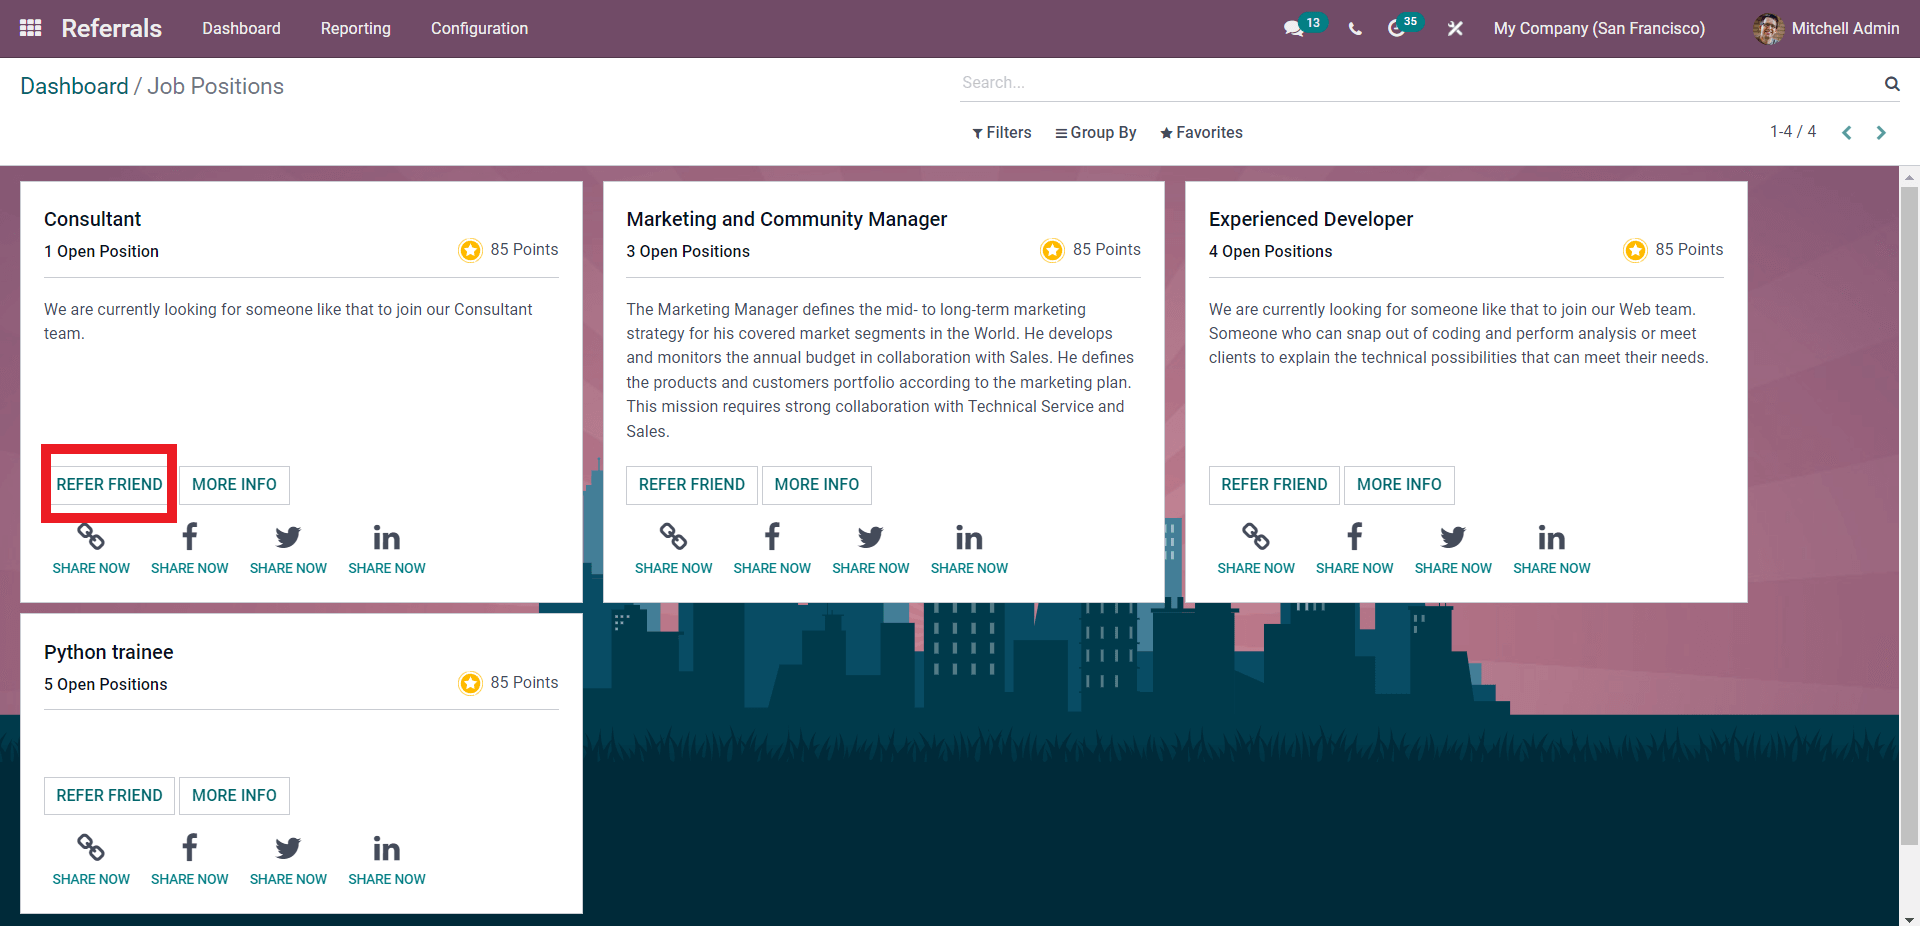
Task: Click Refer Friend for Consultant
Action: (x=109, y=485)
